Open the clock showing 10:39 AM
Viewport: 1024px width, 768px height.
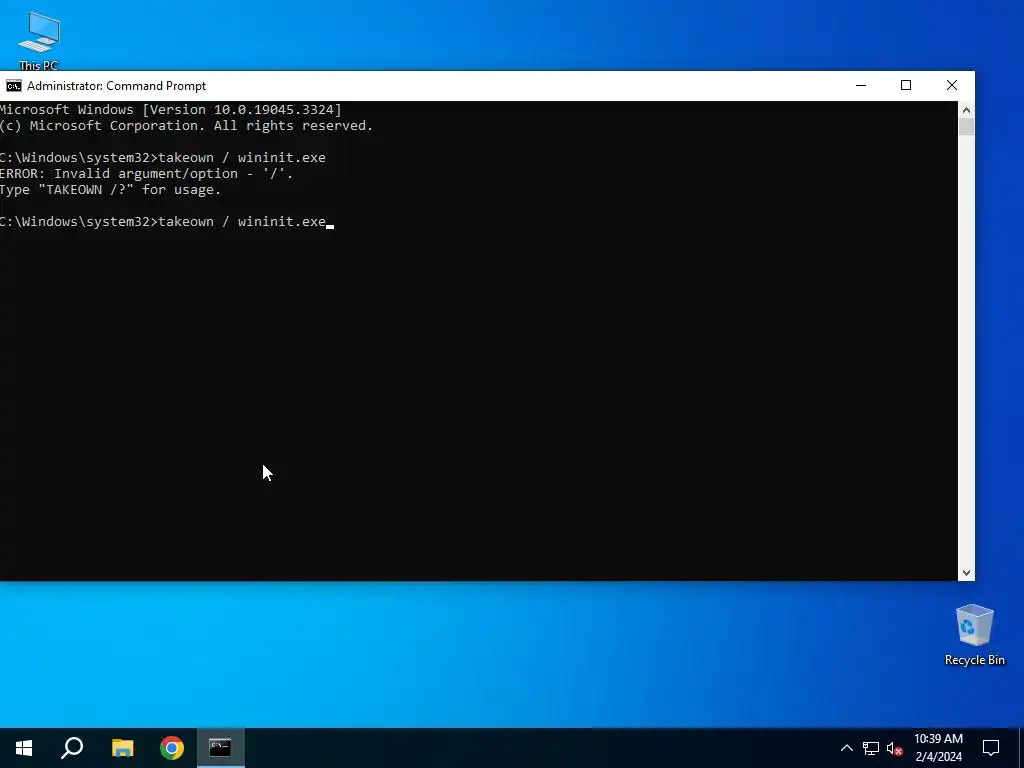tap(938, 748)
